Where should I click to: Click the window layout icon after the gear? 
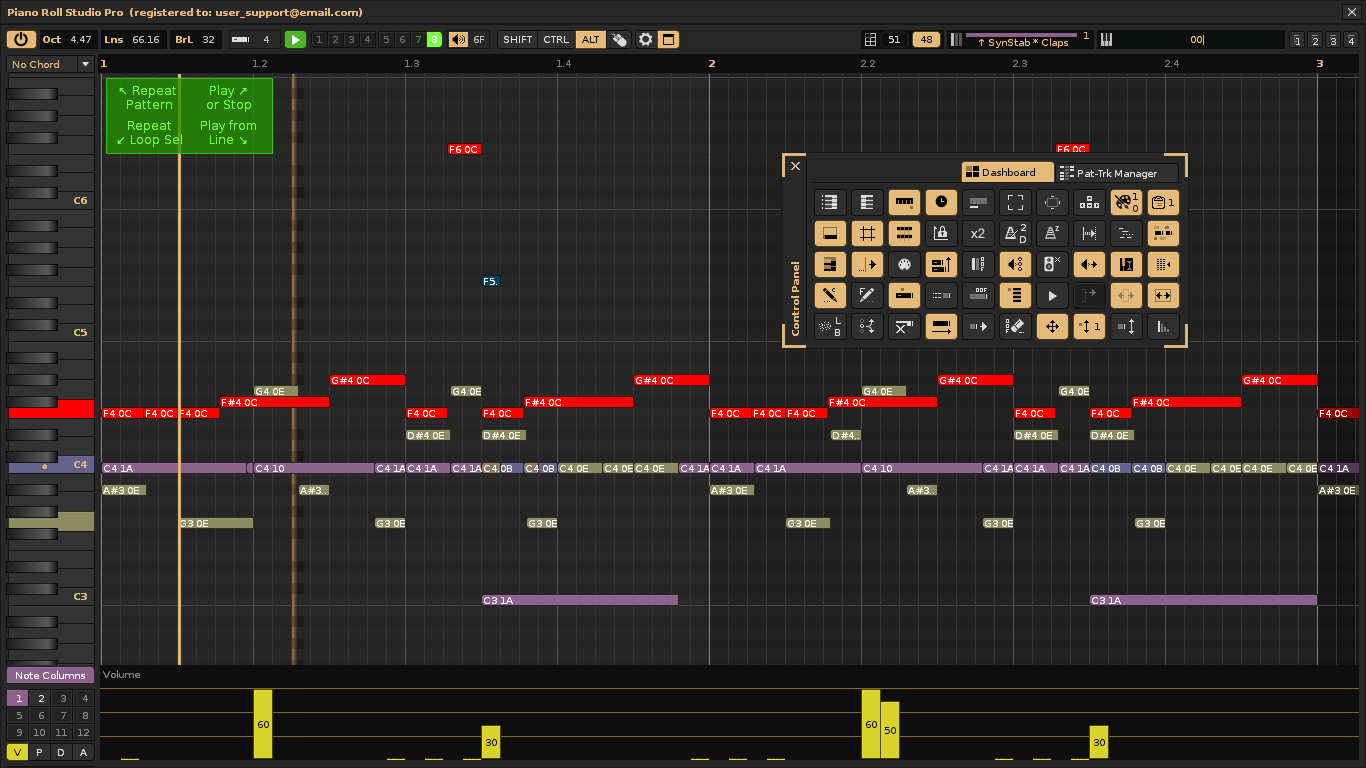pos(668,40)
